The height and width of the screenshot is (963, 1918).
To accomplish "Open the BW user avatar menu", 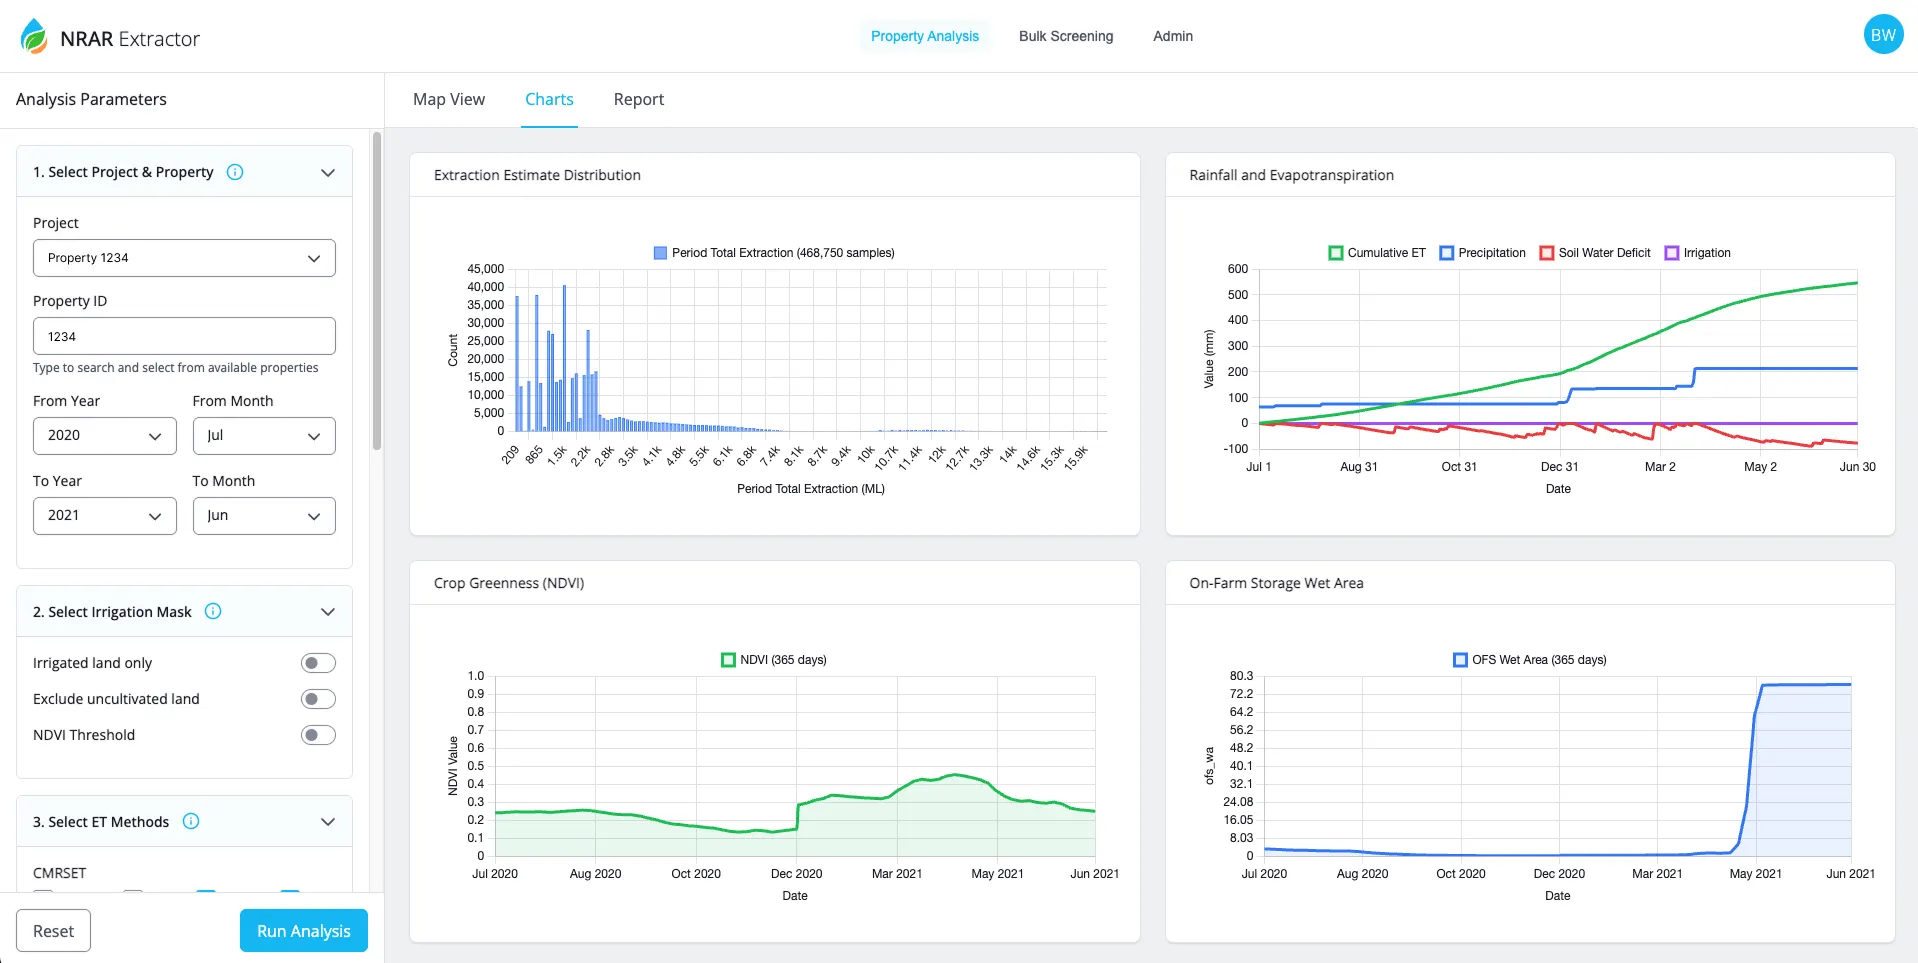I will [x=1882, y=35].
